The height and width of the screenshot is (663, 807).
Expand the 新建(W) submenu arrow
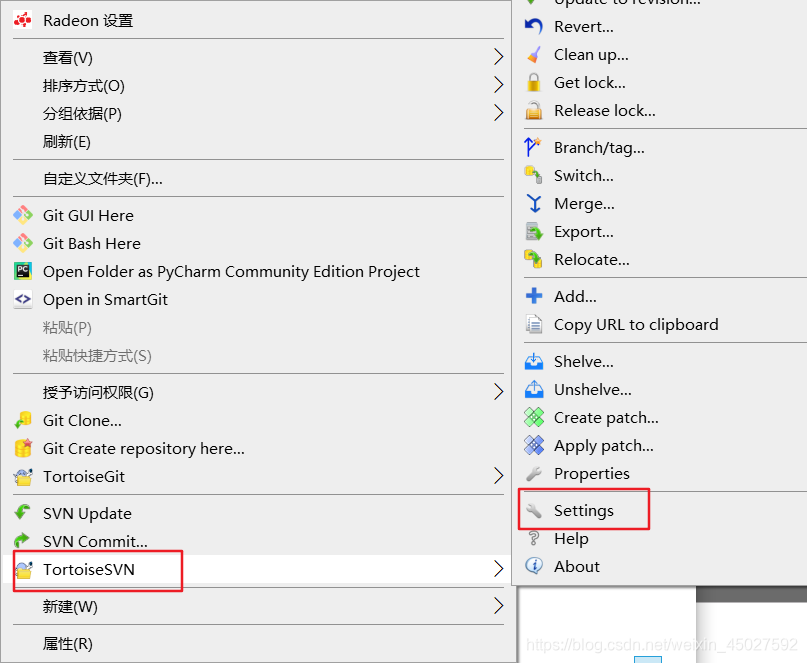498,606
